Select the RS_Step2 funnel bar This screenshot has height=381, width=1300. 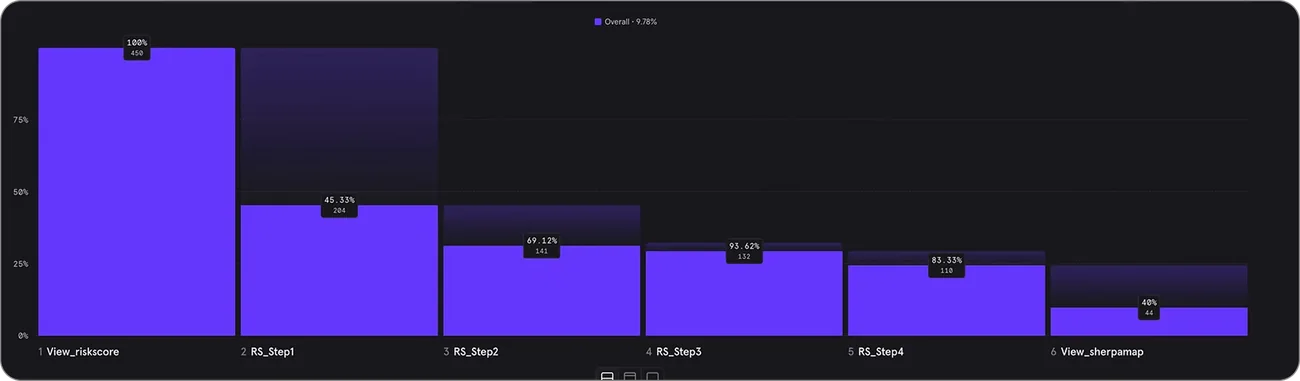(x=541, y=291)
